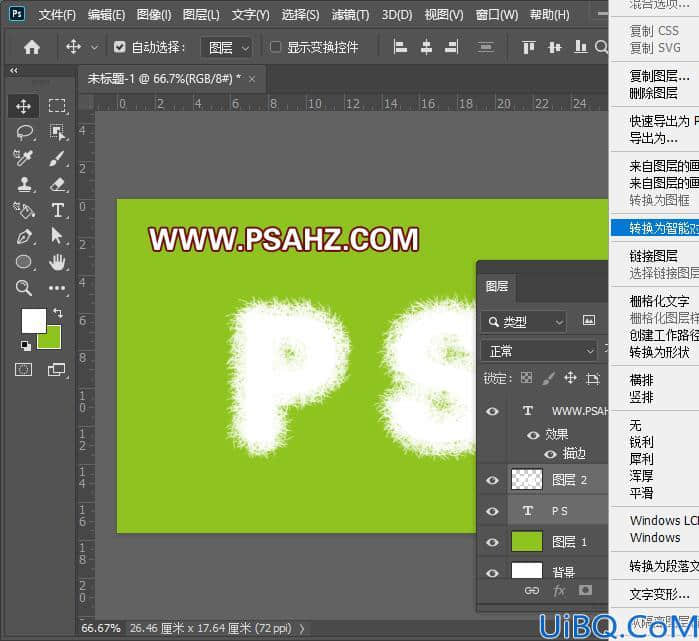Hide layer 图层 1
Image resolution: width=699 pixels, height=641 pixels.
coord(493,542)
